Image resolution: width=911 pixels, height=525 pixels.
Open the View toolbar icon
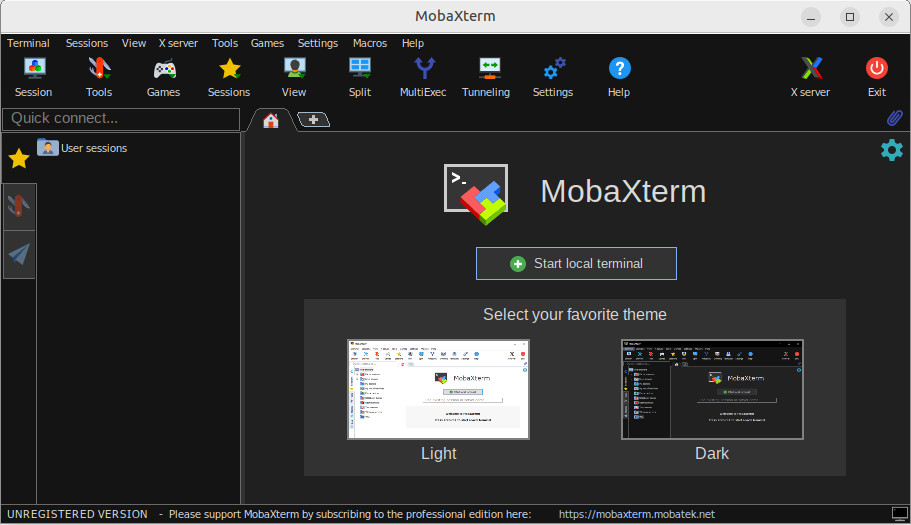pos(294,77)
